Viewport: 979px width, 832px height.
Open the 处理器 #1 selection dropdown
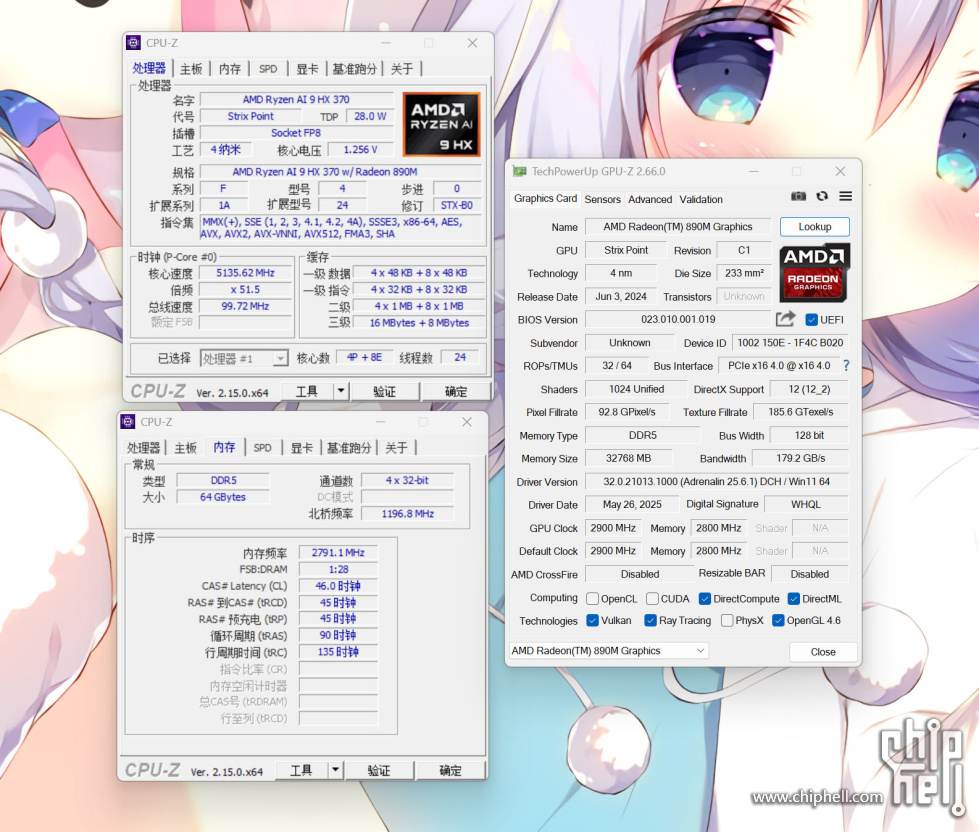[244, 358]
